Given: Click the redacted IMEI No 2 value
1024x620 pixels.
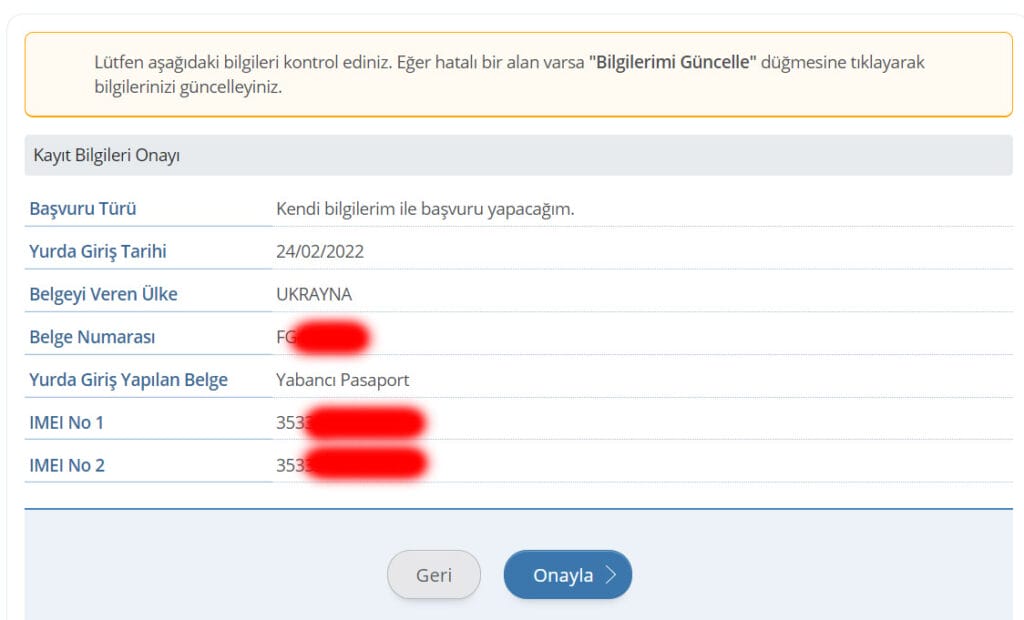Looking at the screenshot, I should [350, 465].
